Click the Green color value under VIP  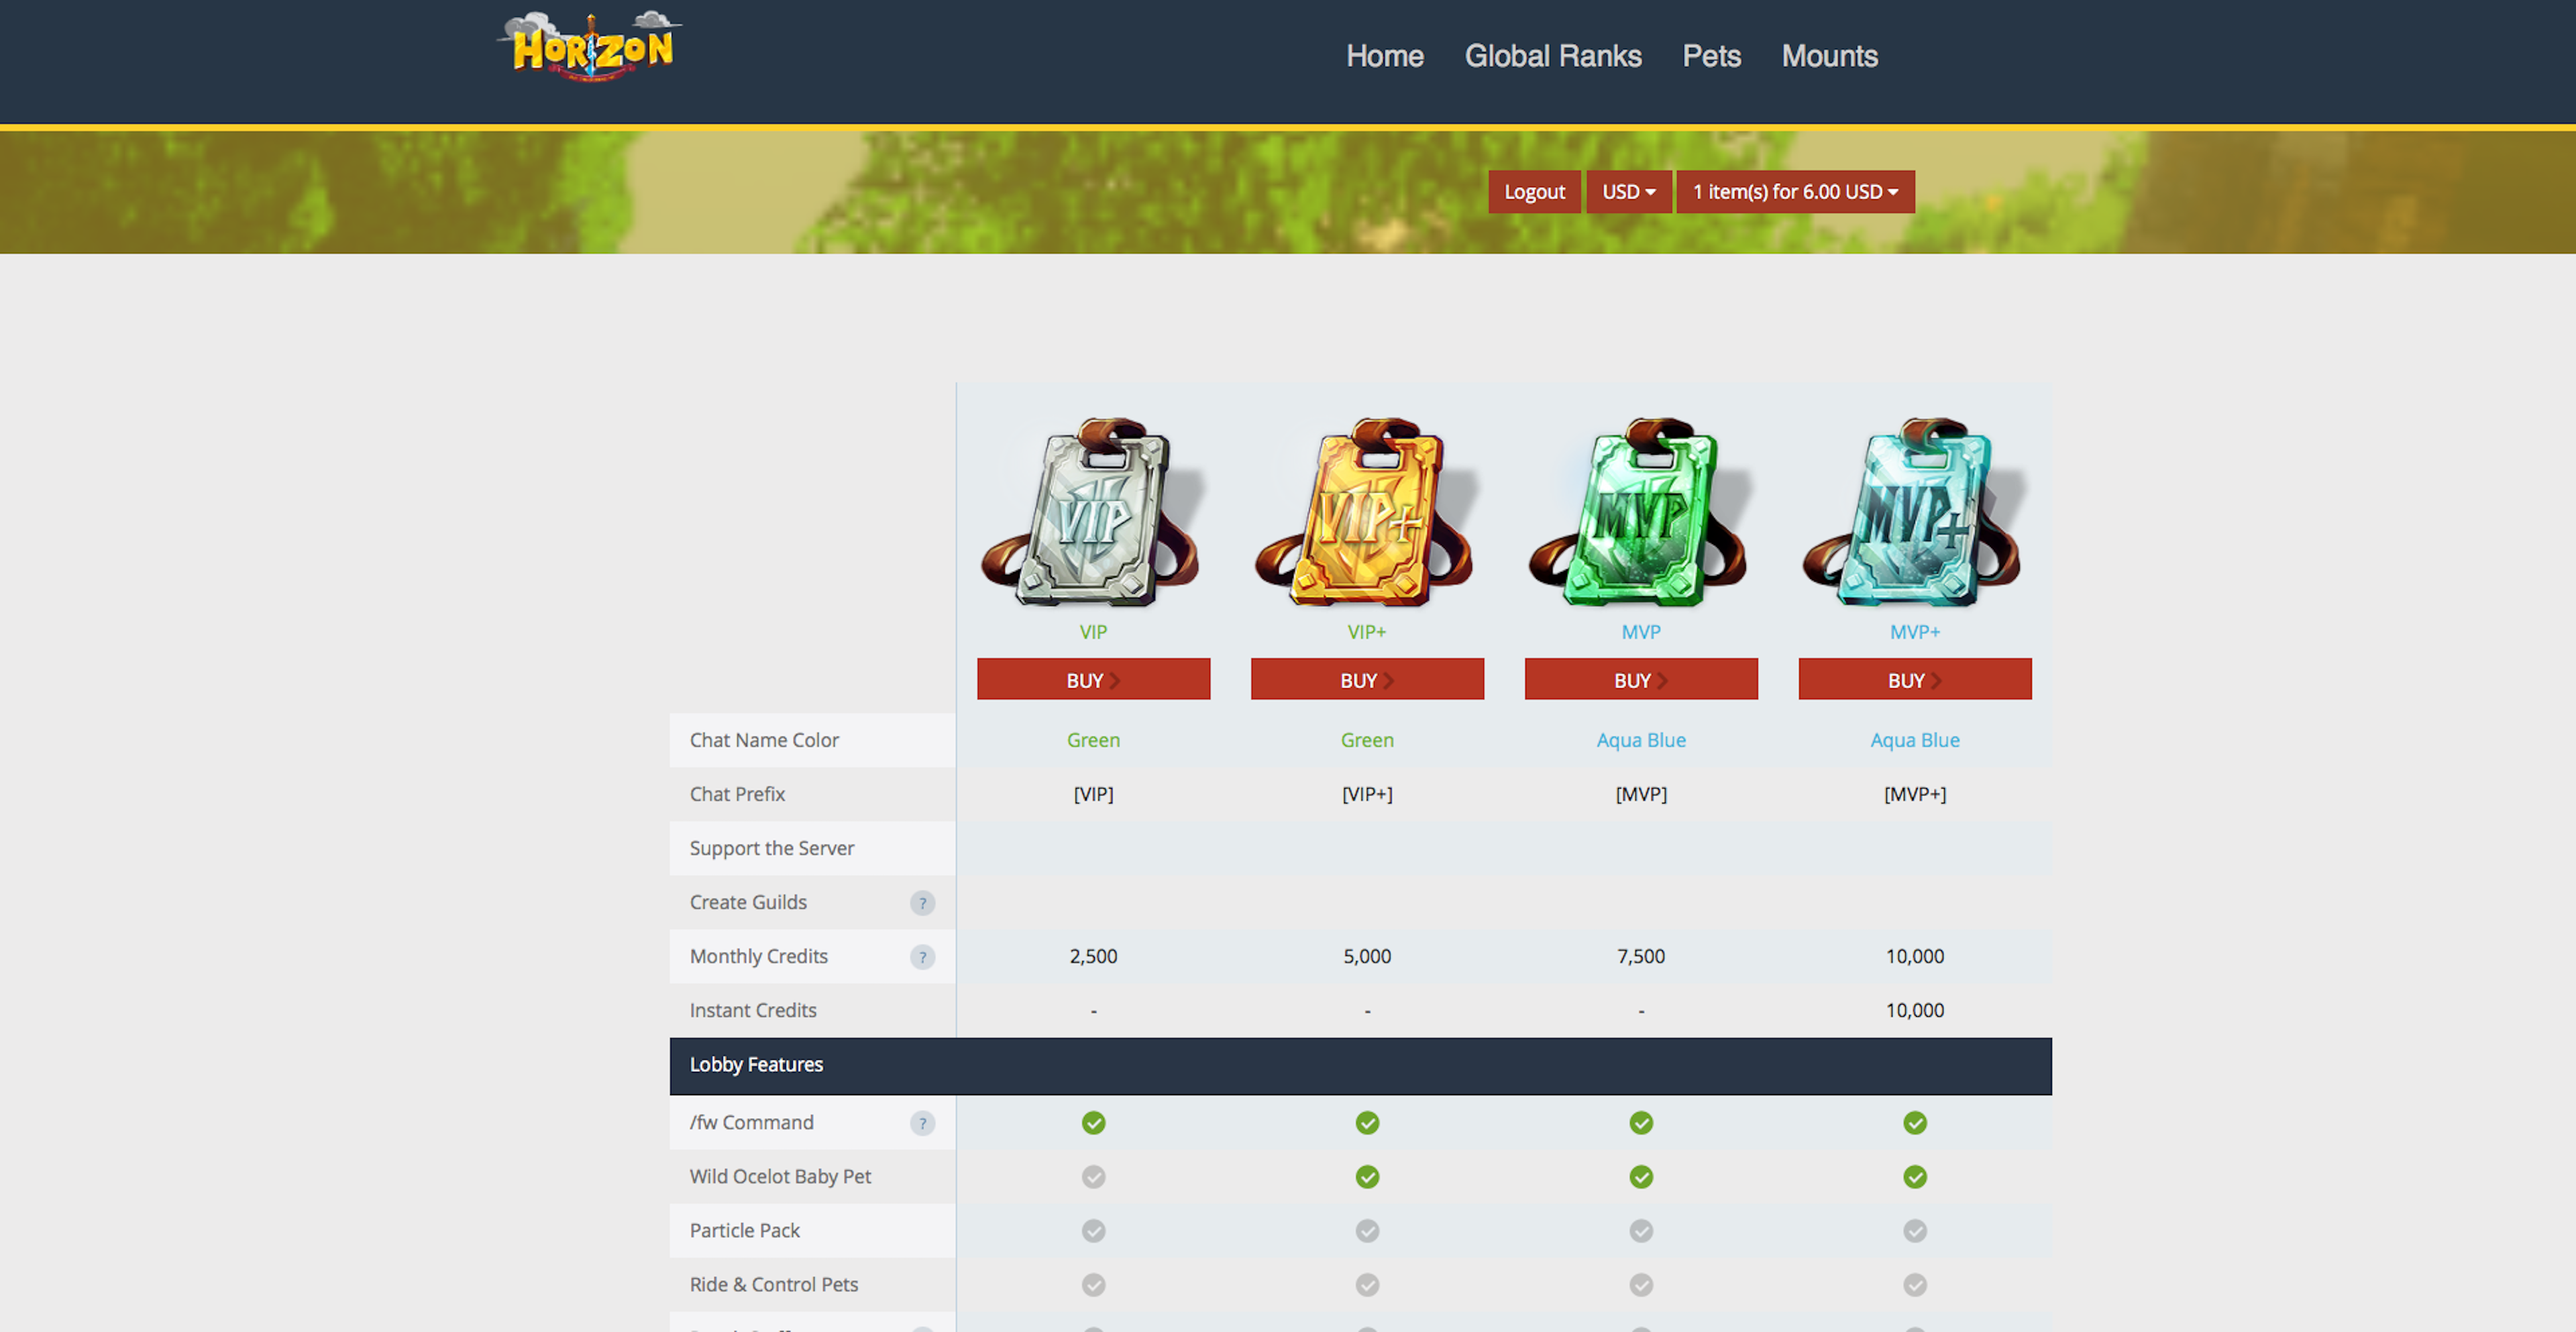1093,740
